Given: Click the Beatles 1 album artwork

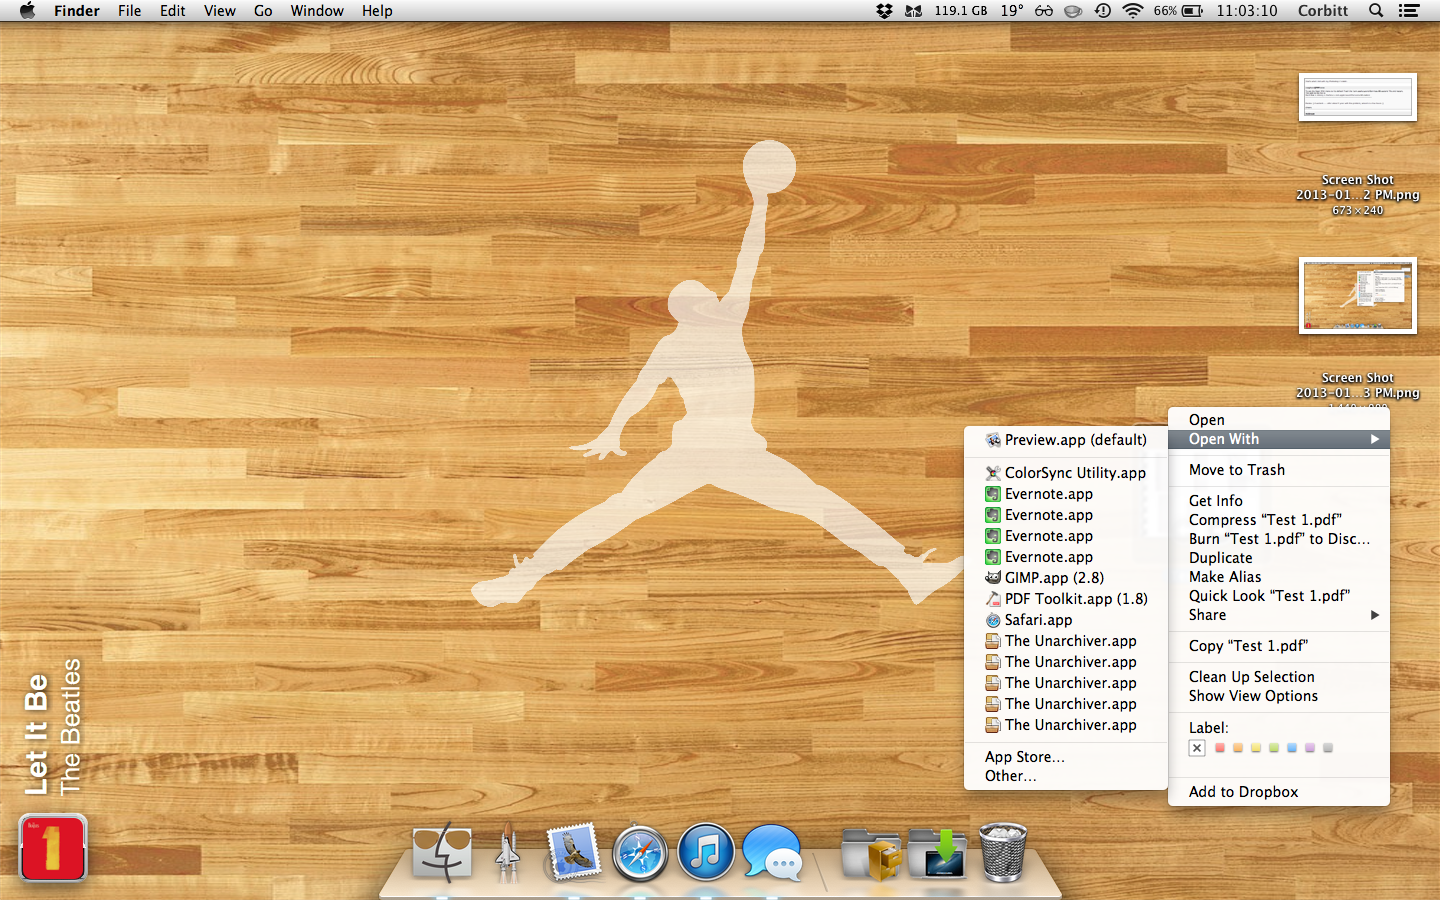Looking at the screenshot, I should click(x=53, y=848).
